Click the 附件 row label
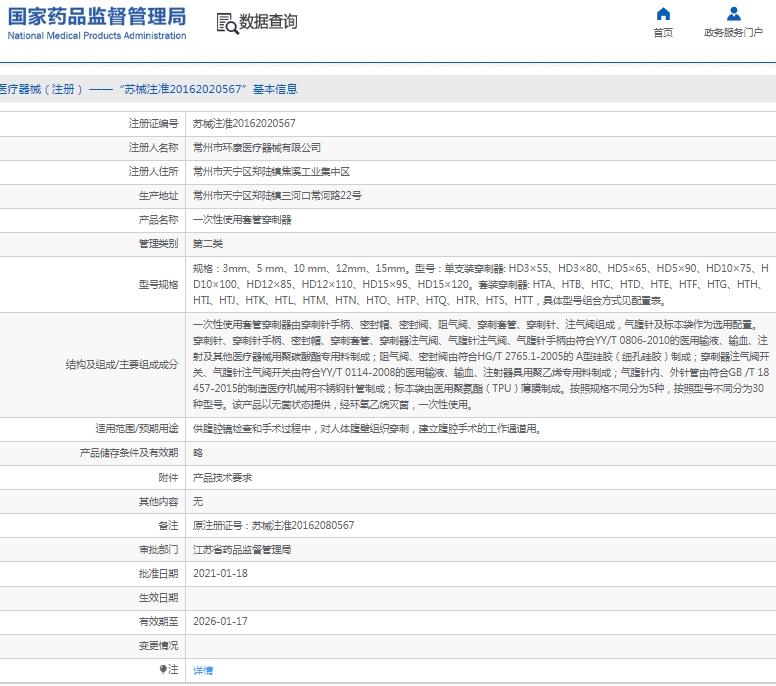Screen dimensions: 776x686 [168, 478]
